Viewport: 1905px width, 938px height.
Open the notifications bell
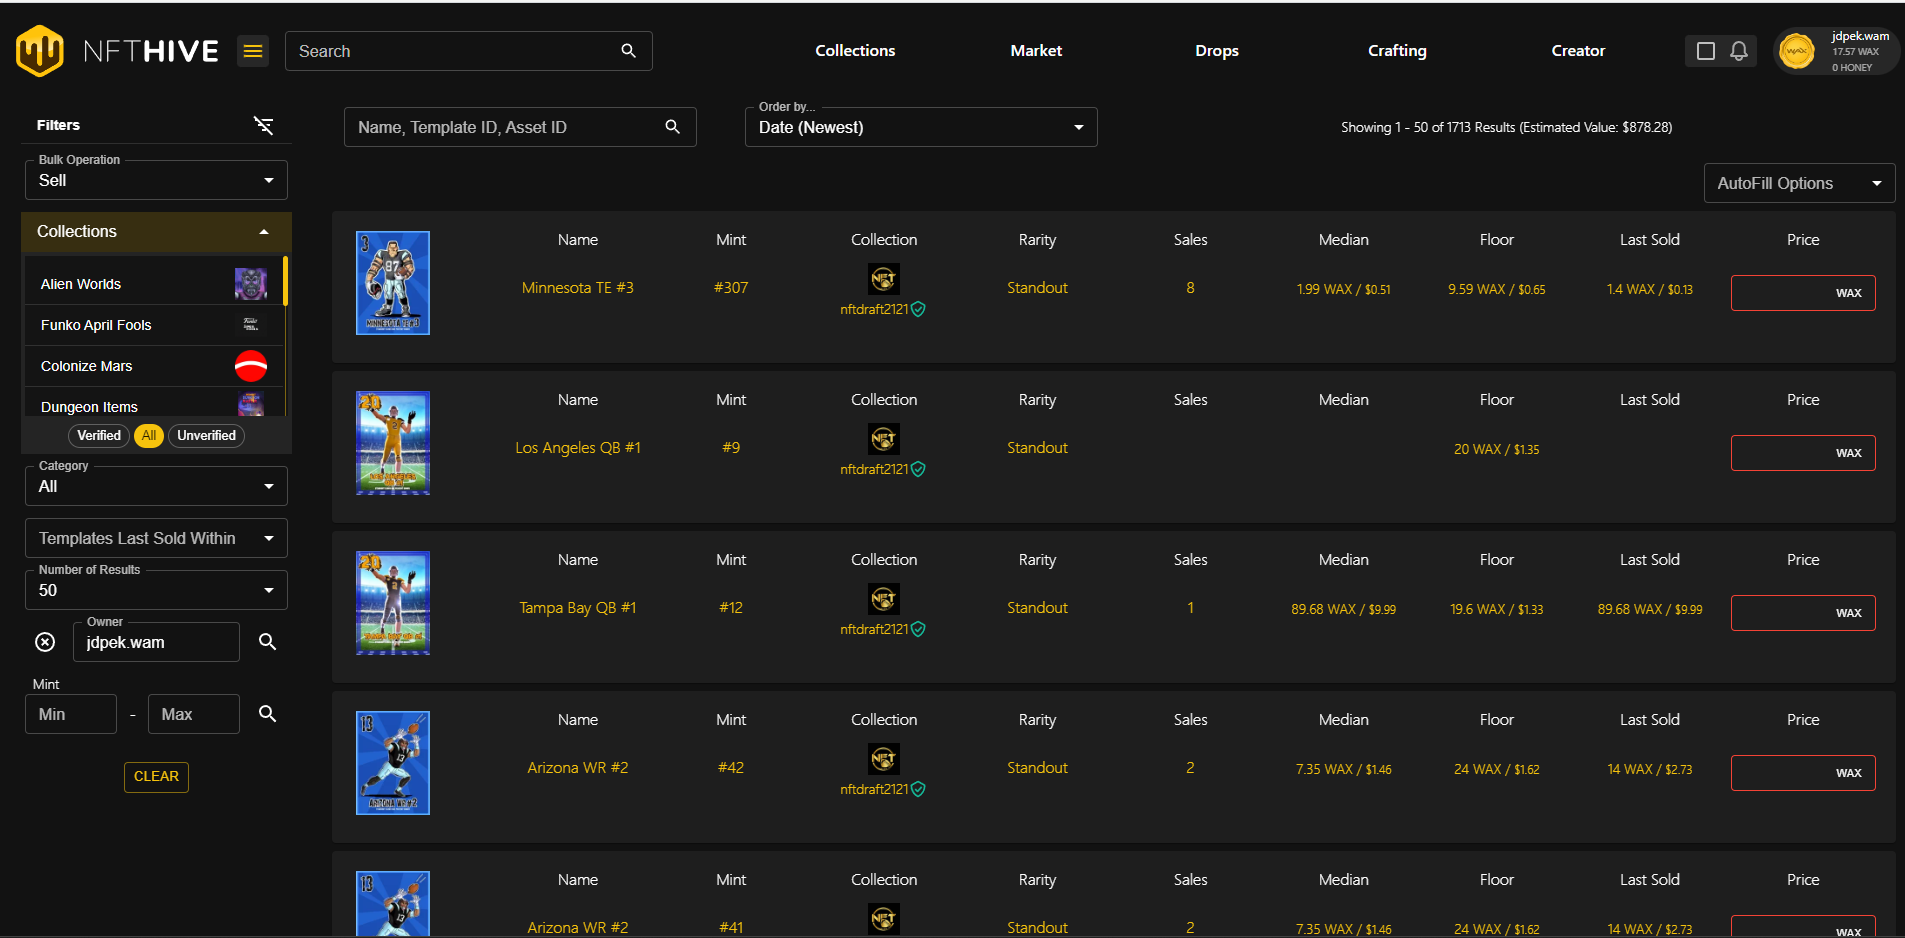[x=1739, y=51]
